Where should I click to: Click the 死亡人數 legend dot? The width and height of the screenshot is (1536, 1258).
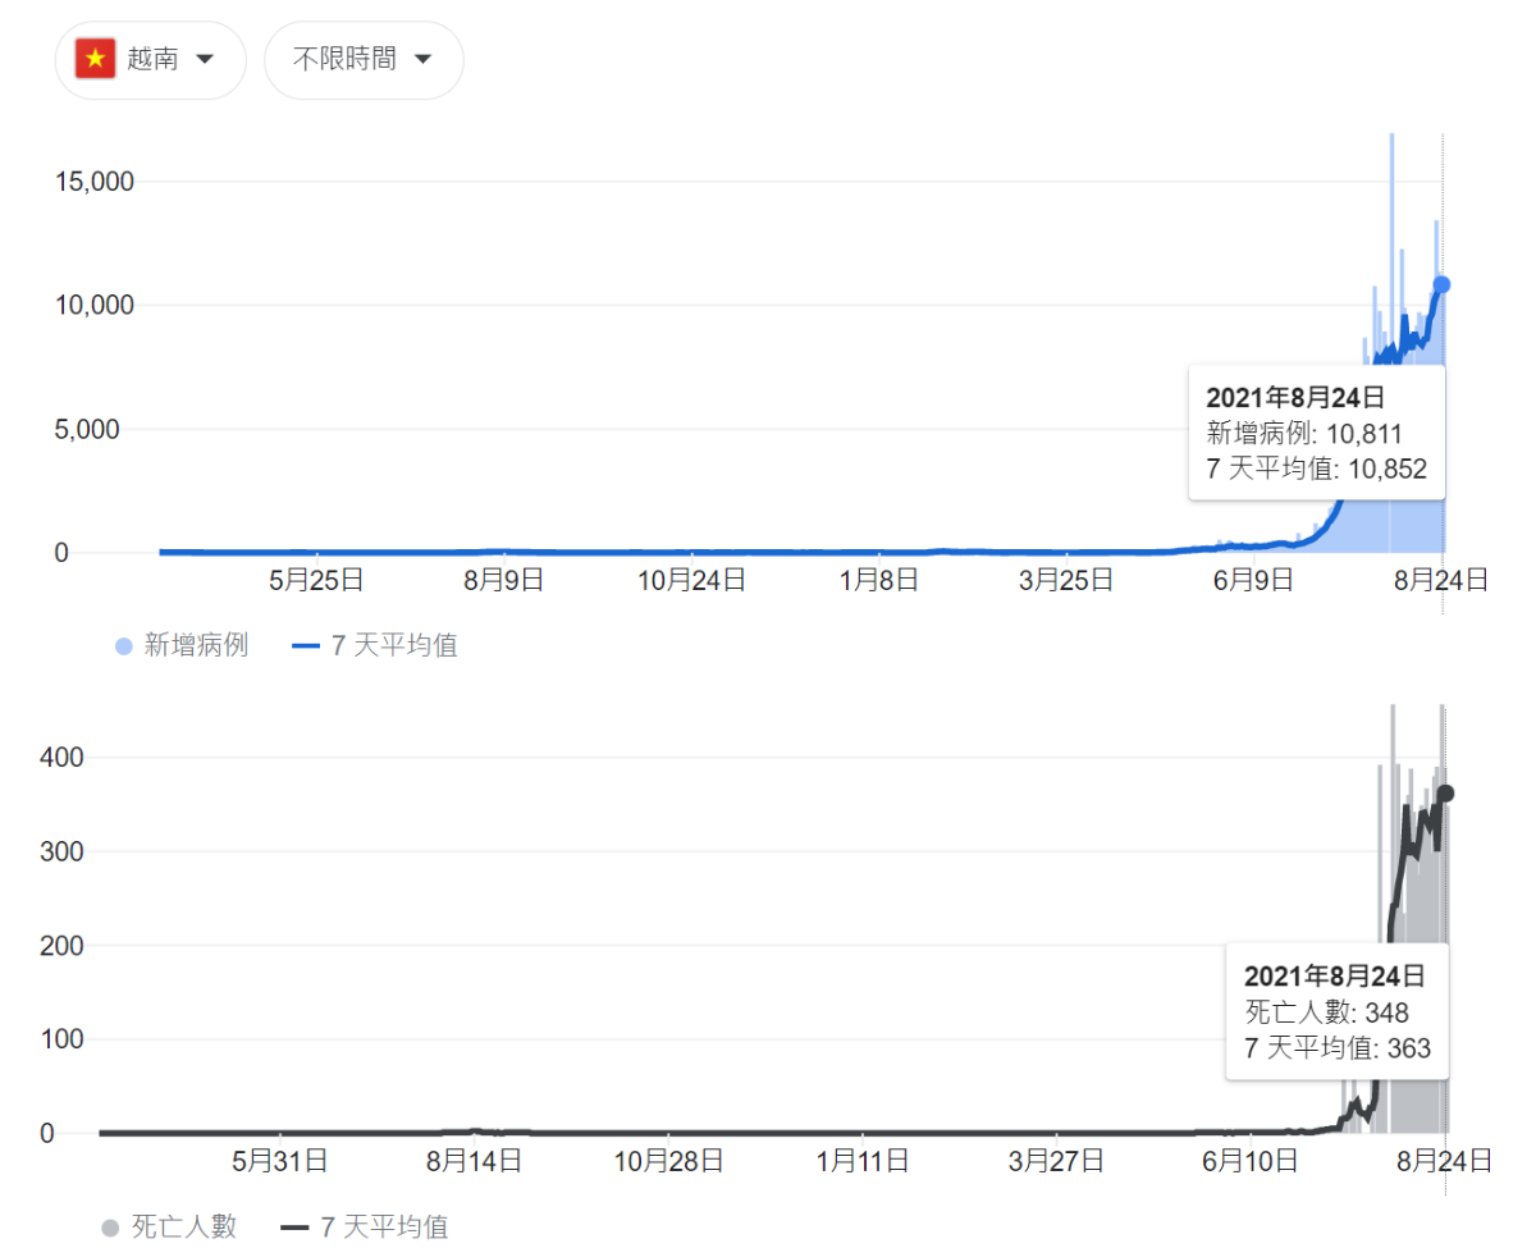tap(110, 1227)
